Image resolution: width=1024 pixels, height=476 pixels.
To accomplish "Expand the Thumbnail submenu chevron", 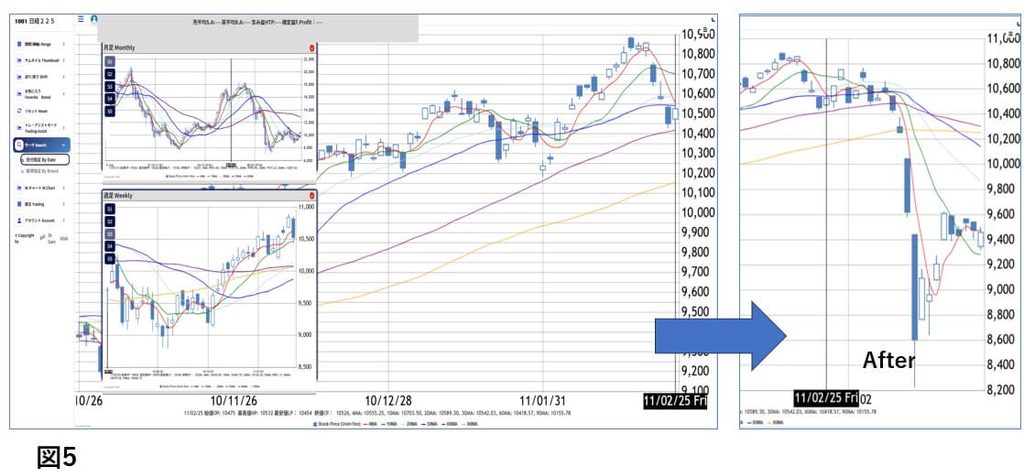I will point(63,61).
